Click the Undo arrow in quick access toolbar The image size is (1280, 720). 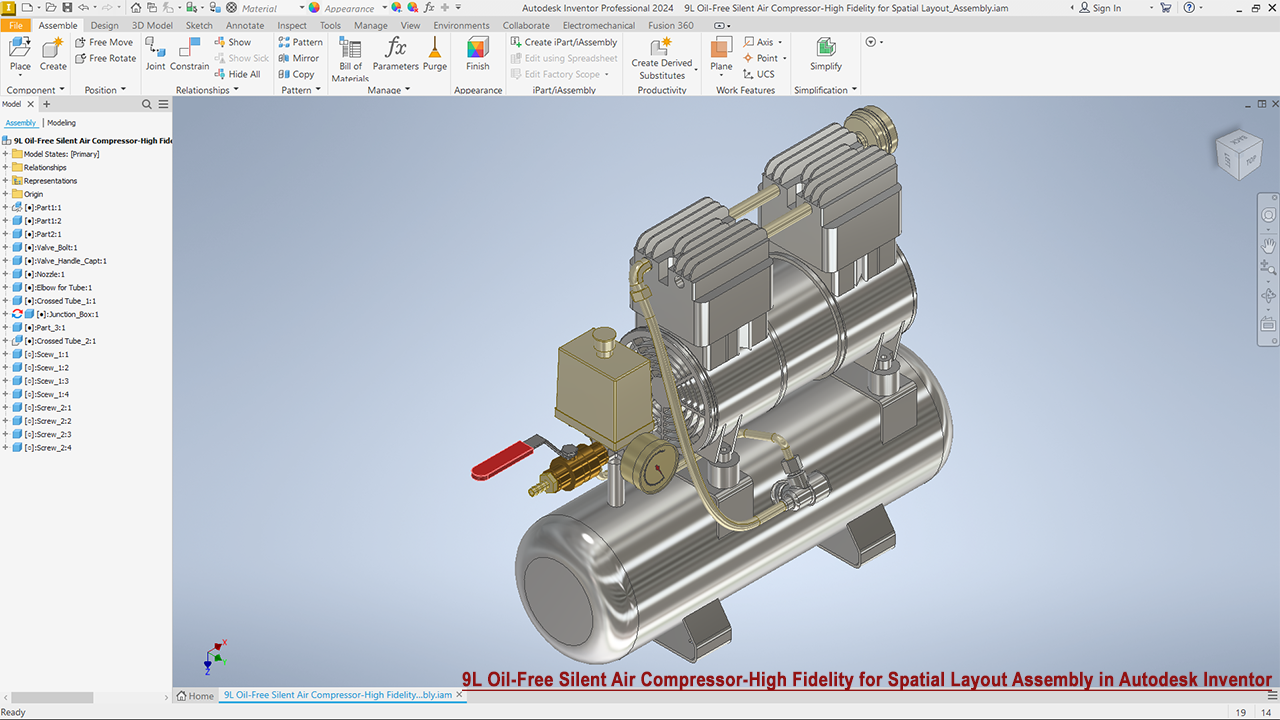click(83, 8)
